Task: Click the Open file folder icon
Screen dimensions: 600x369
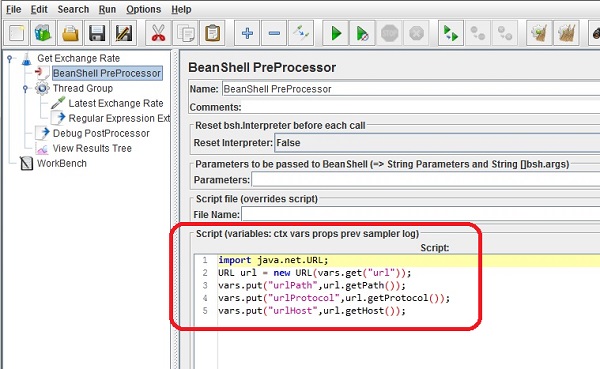Action: tap(70, 33)
